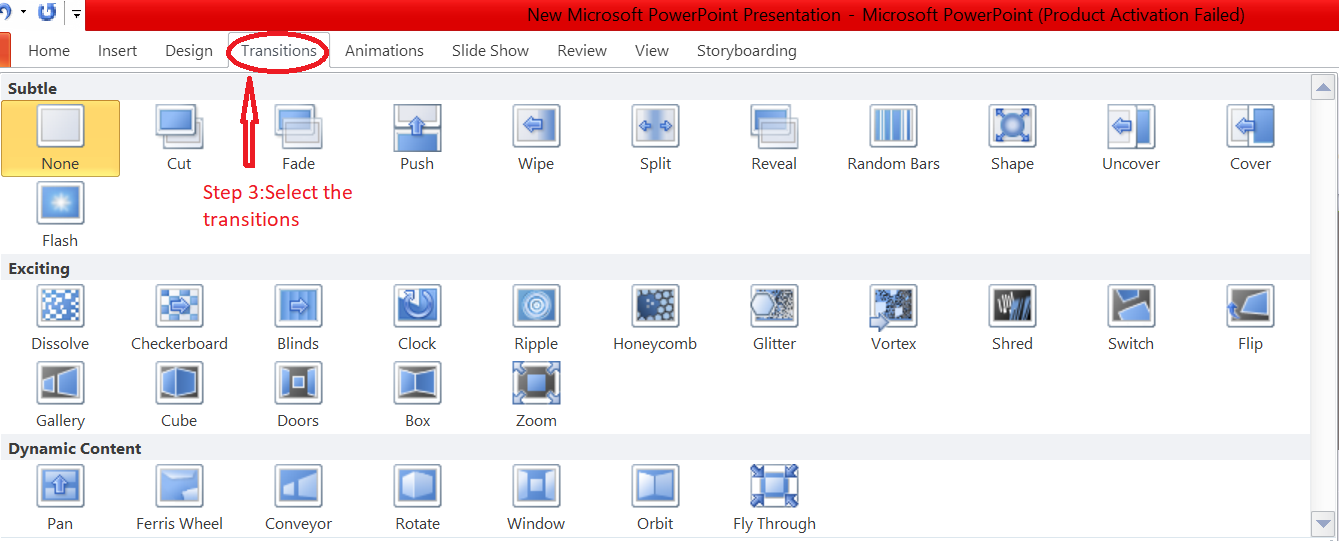The height and width of the screenshot is (541, 1339).
Task: Apply the Fade transition
Action: [x=298, y=138]
